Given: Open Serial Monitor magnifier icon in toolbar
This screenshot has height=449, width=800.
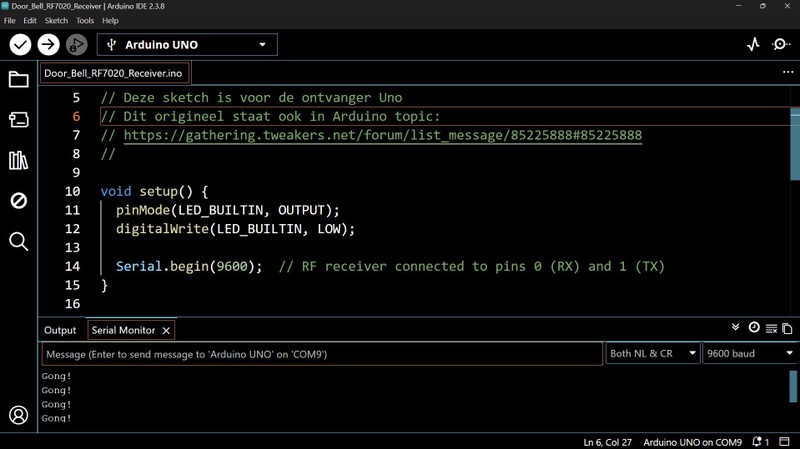Looking at the screenshot, I should (781, 45).
